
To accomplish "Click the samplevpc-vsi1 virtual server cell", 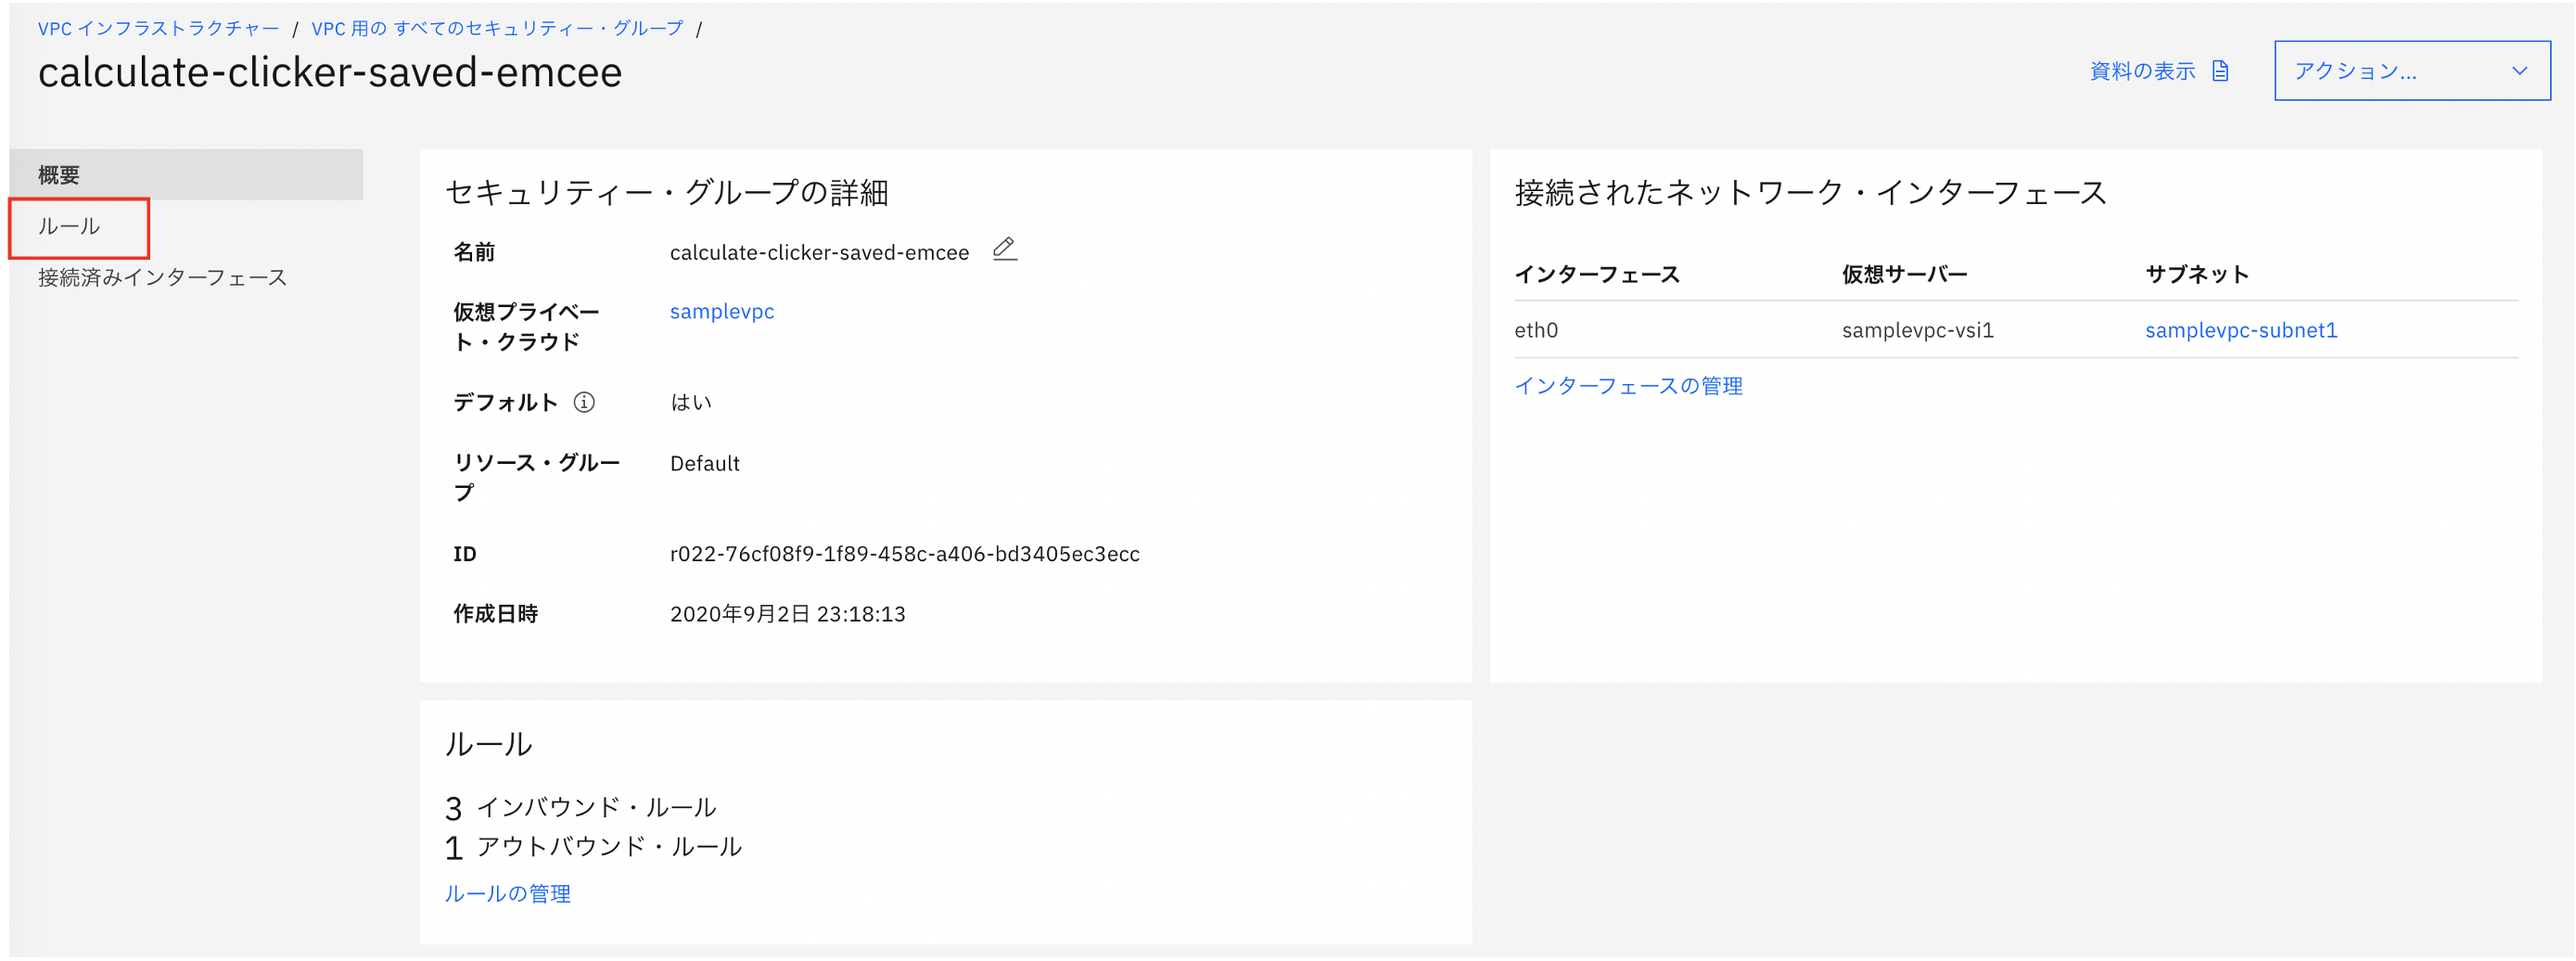I will click(1917, 330).
